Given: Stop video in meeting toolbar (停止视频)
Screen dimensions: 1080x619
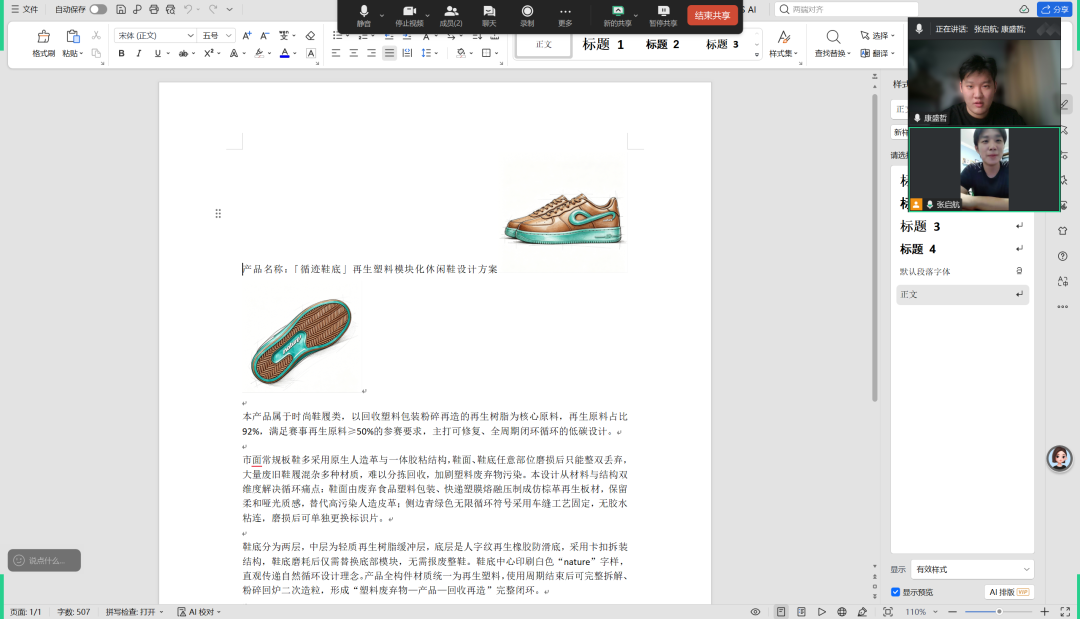Looking at the screenshot, I should point(409,16).
